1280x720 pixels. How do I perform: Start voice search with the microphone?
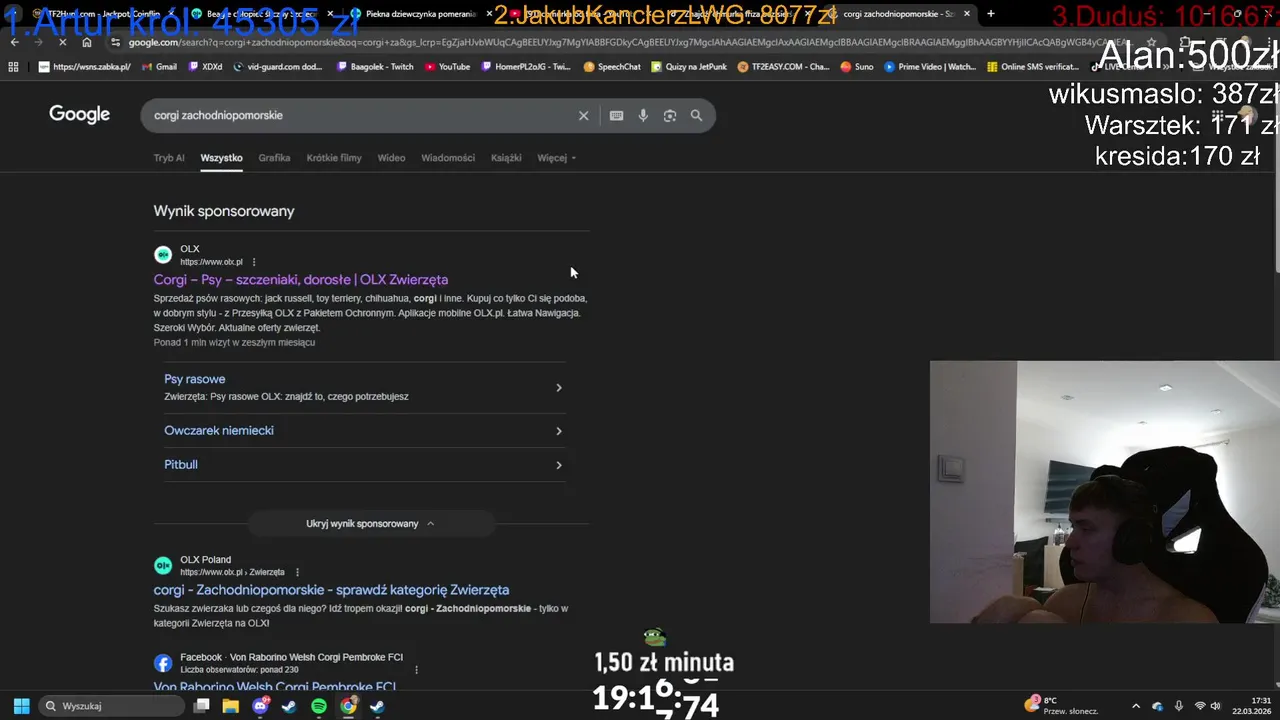(643, 116)
